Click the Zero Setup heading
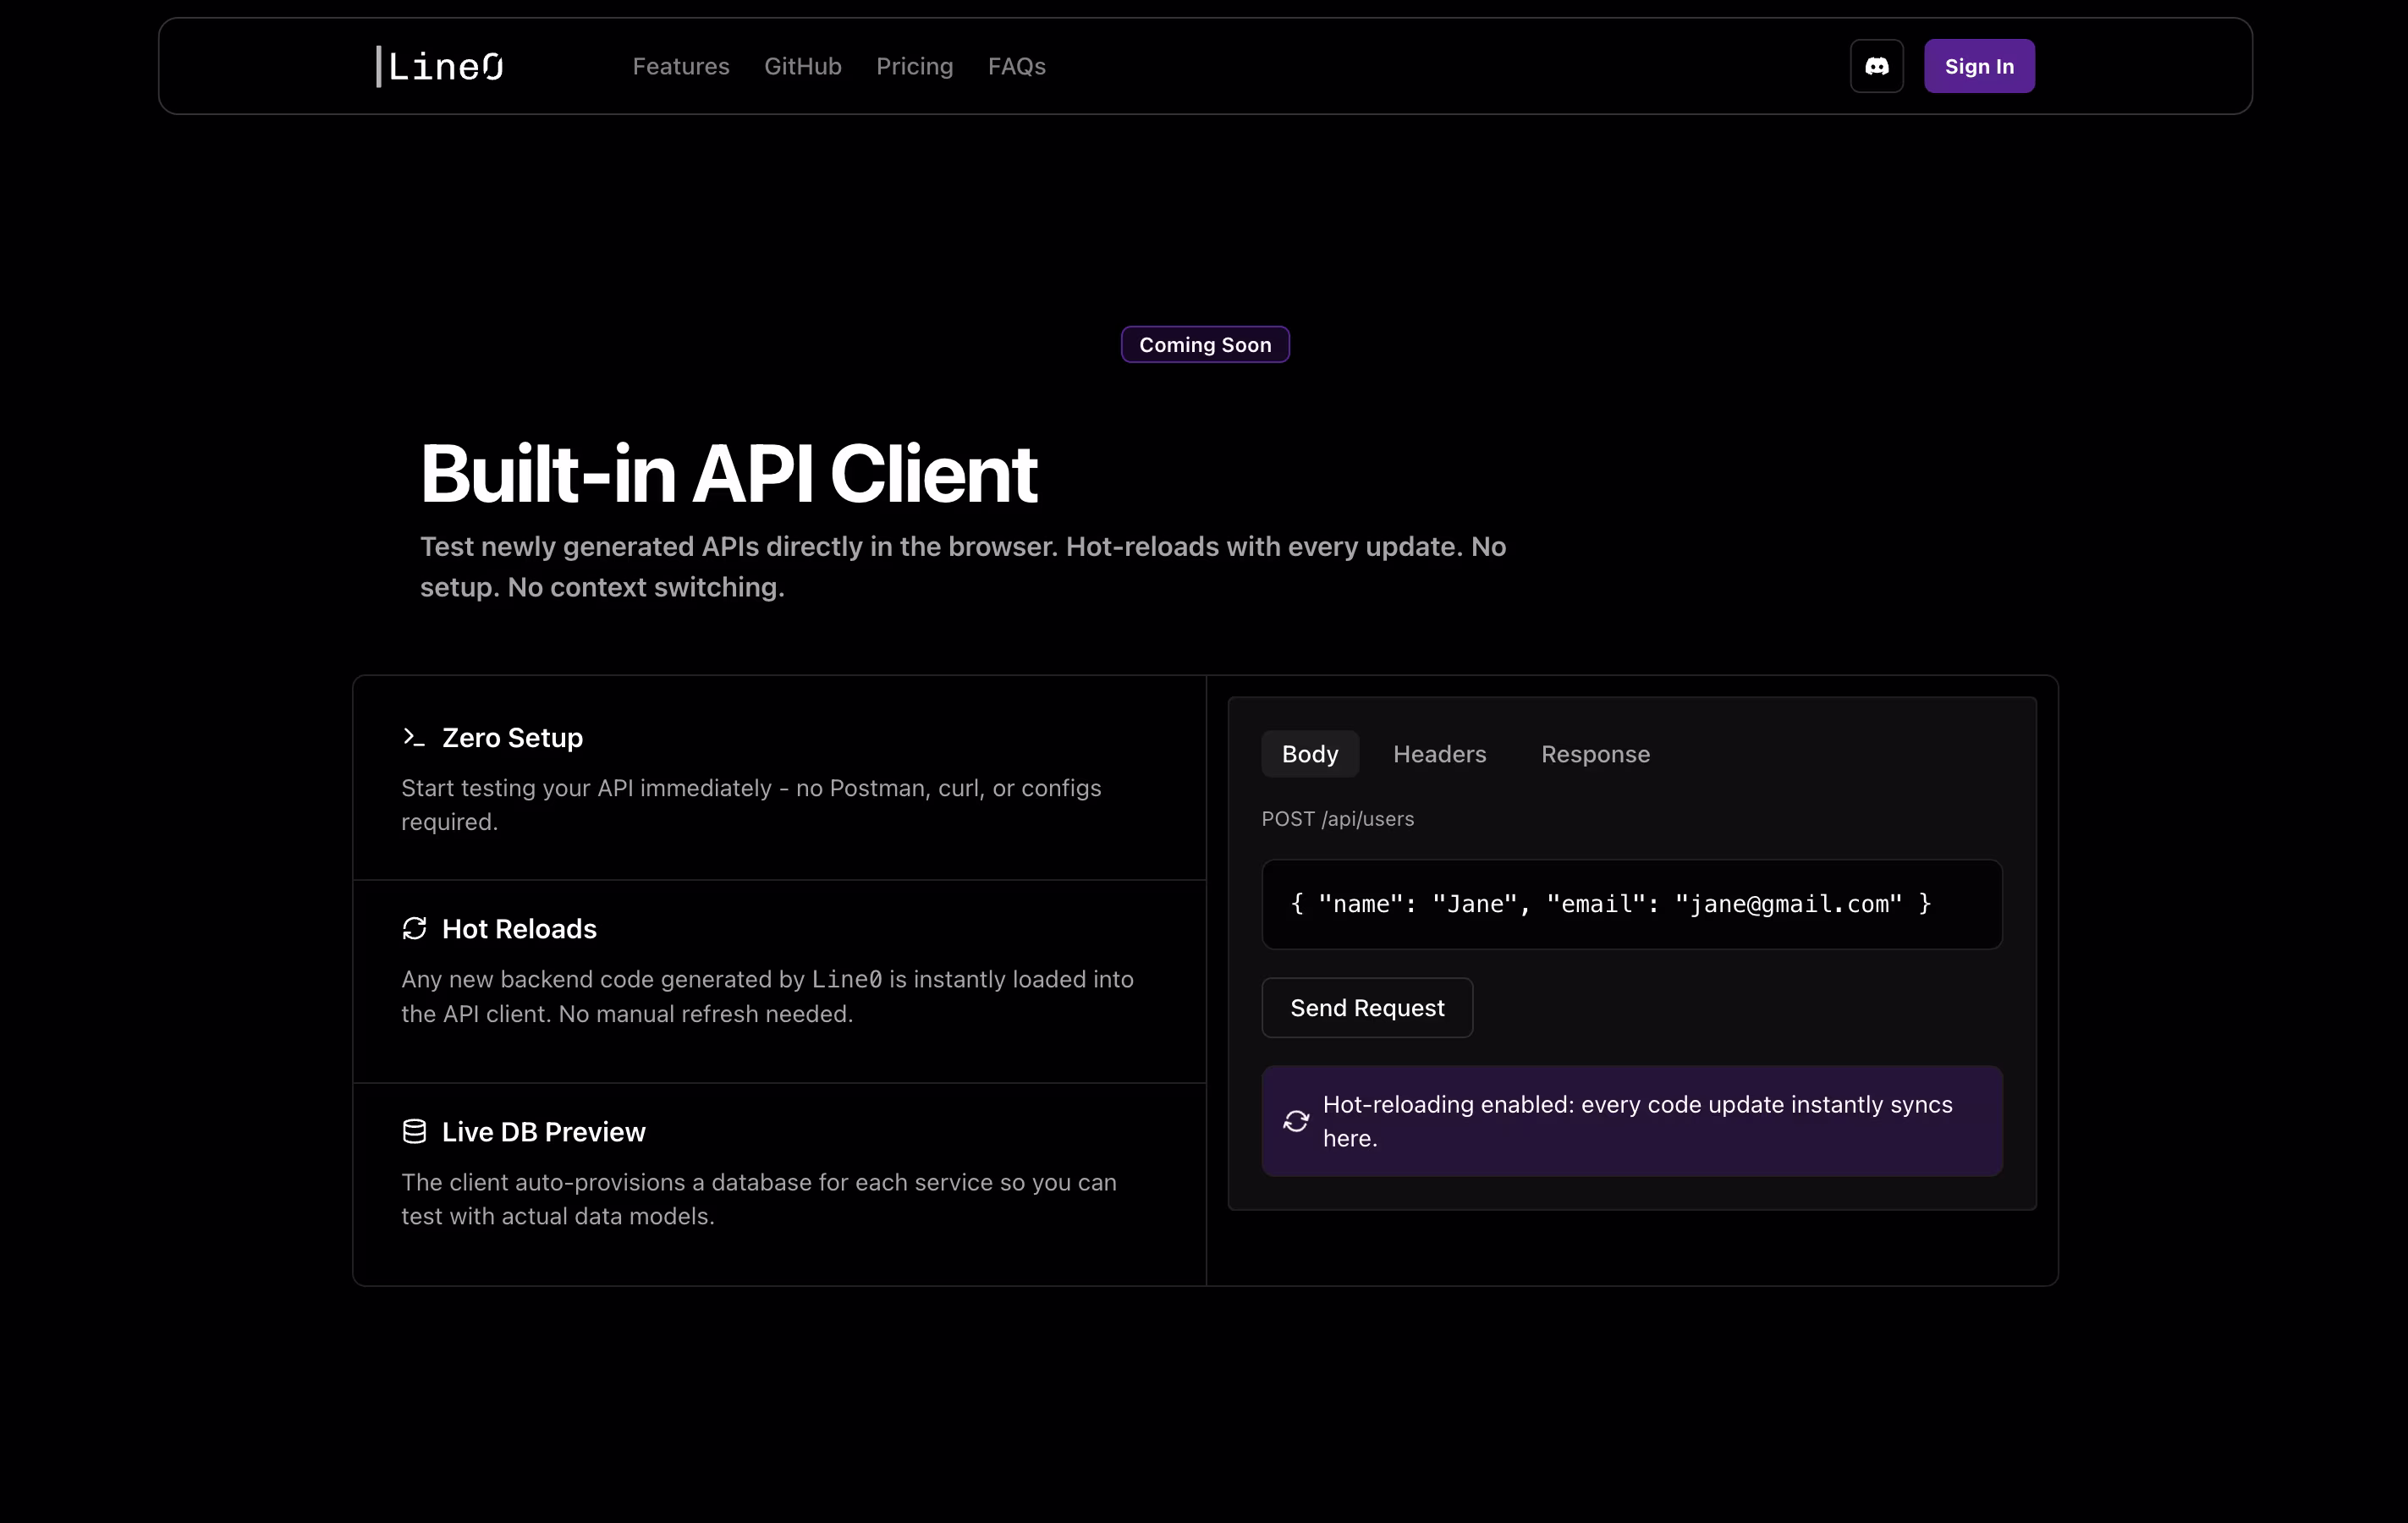The image size is (2408, 1523). click(512, 737)
